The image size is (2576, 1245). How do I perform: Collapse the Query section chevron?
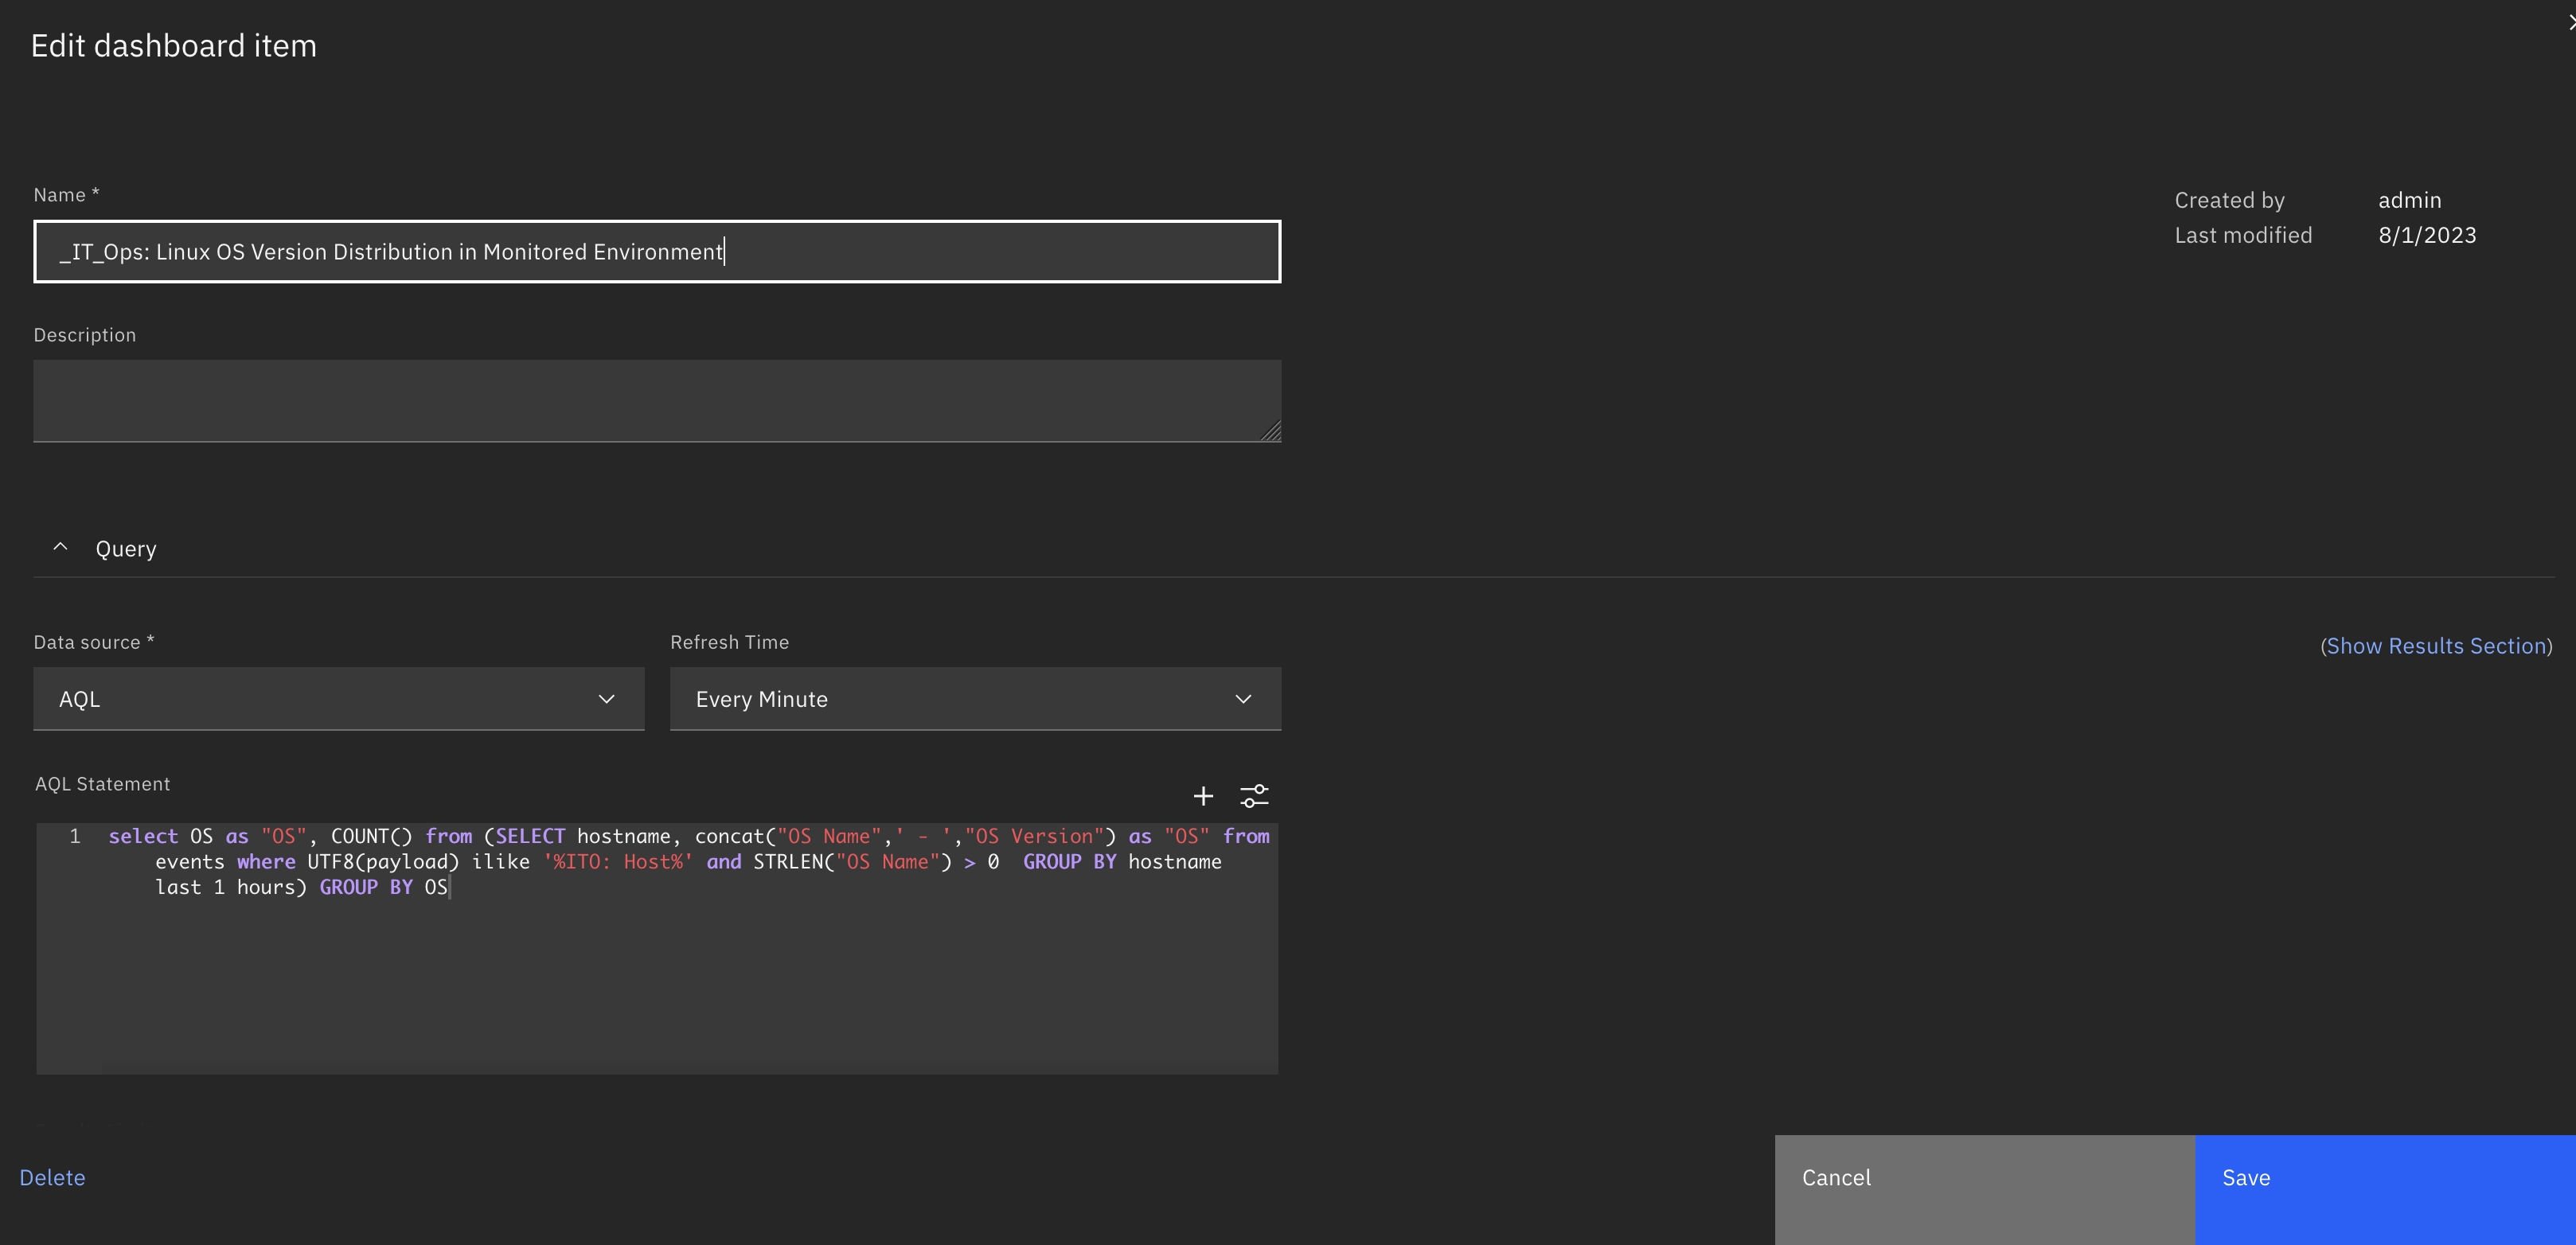click(60, 547)
